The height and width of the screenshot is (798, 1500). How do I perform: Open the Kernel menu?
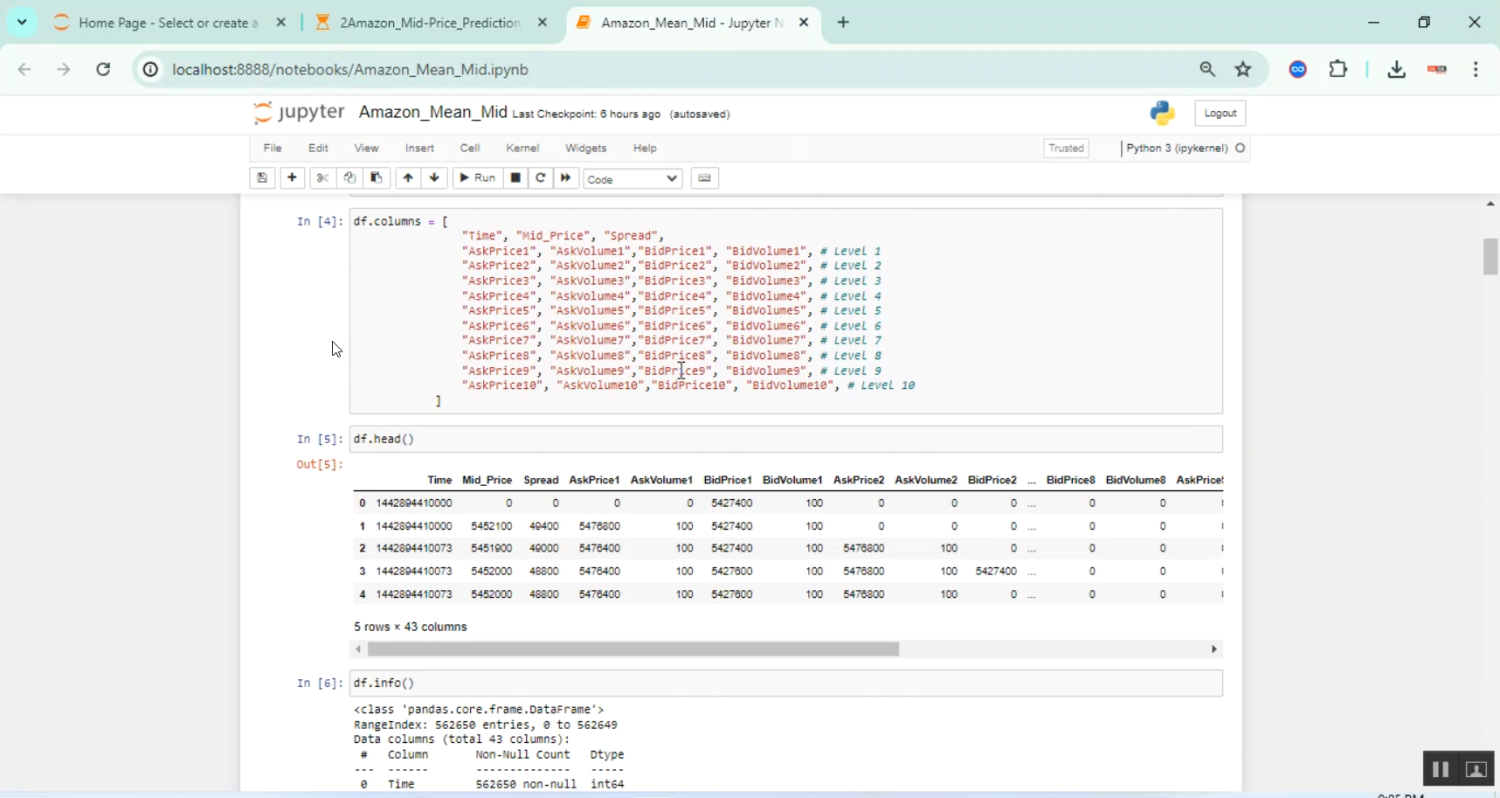click(522, 148)
